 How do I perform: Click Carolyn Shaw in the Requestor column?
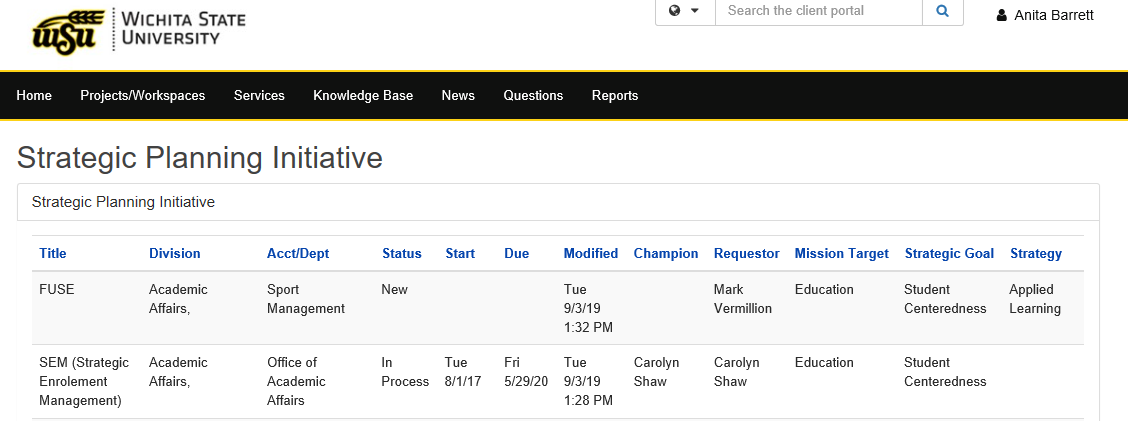tap(737, 372)
